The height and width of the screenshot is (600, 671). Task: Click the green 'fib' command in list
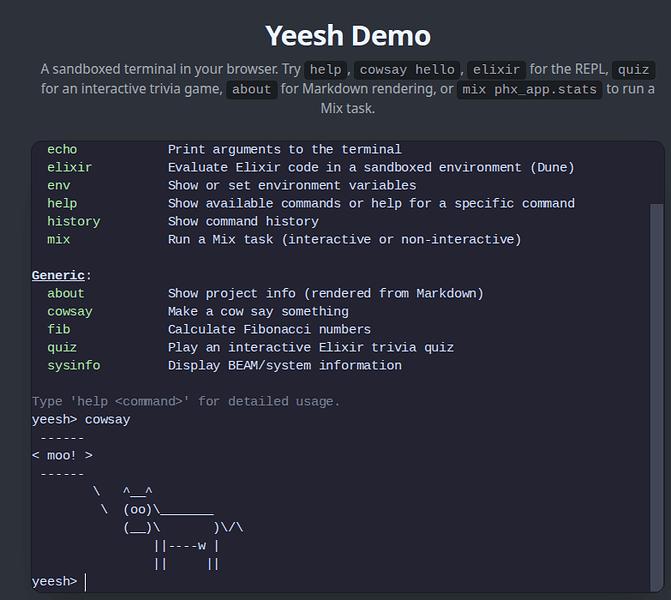tap(59, 329)
